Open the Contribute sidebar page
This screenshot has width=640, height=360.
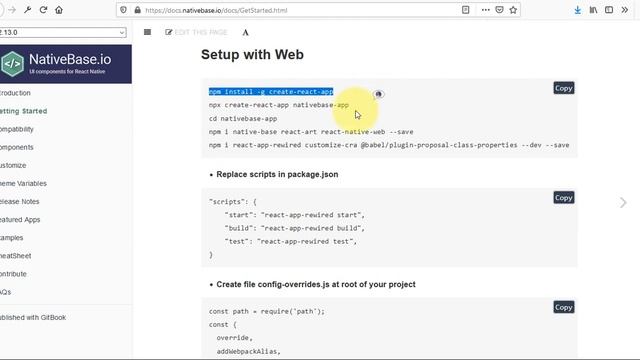point(13,274)
